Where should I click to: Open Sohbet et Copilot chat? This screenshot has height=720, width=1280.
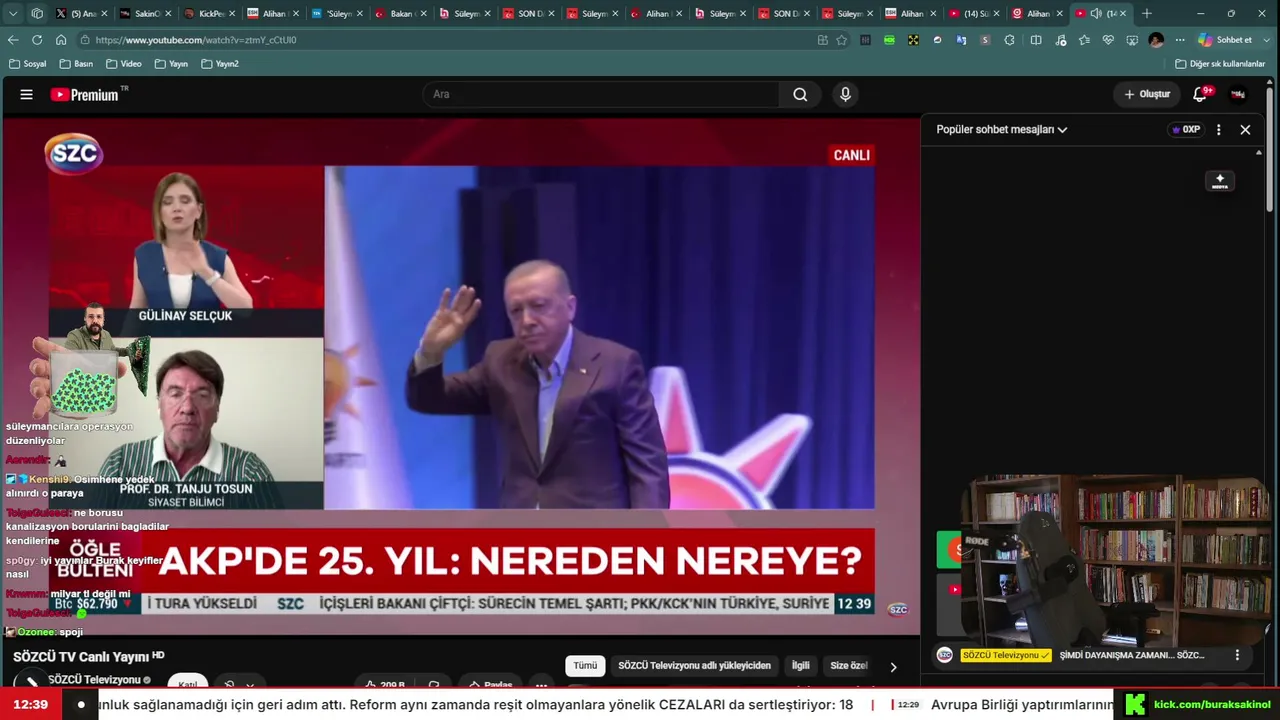(1227, 40)
